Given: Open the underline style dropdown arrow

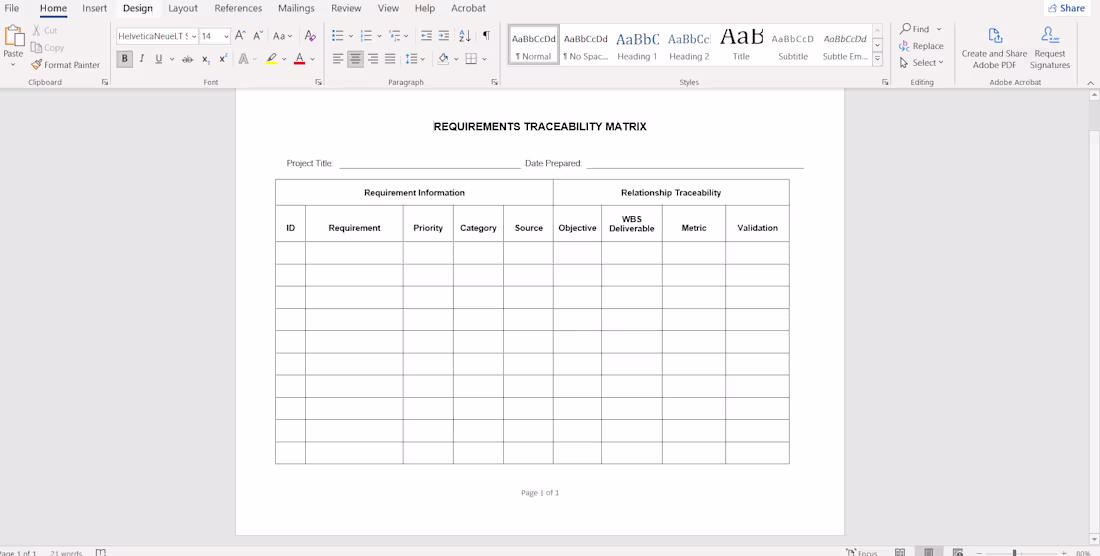Looking at the screenshot, I should tap(172, 60).
